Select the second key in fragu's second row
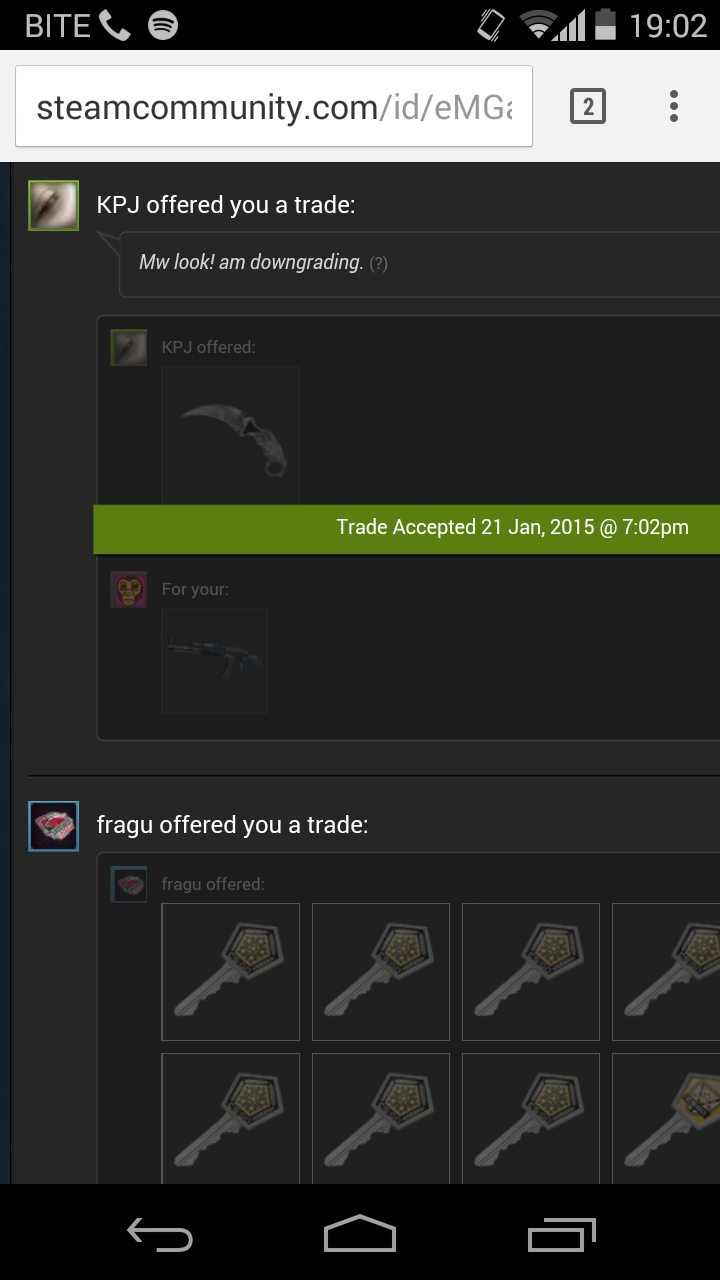The image size is (720, 1280). coord(381,1119)
